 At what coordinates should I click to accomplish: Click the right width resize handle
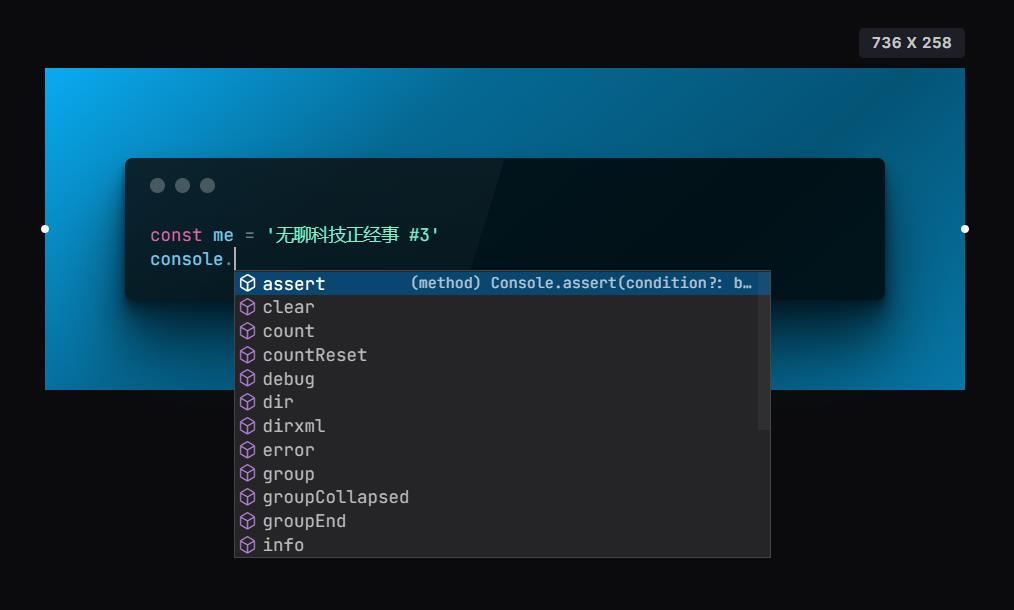(x=965, y=229)
